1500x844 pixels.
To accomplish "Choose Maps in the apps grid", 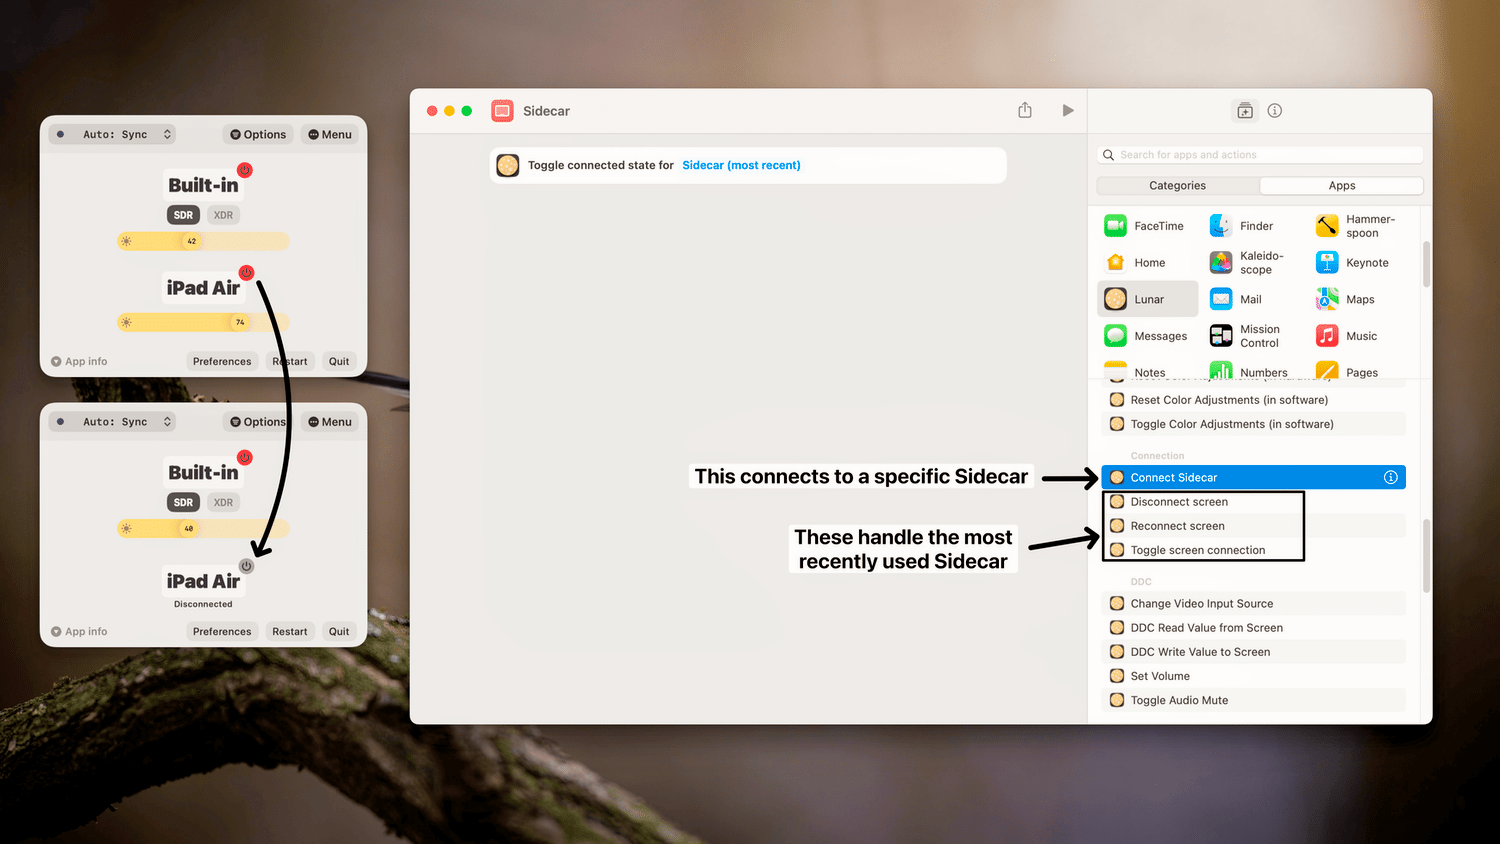I will point(1346,299).
